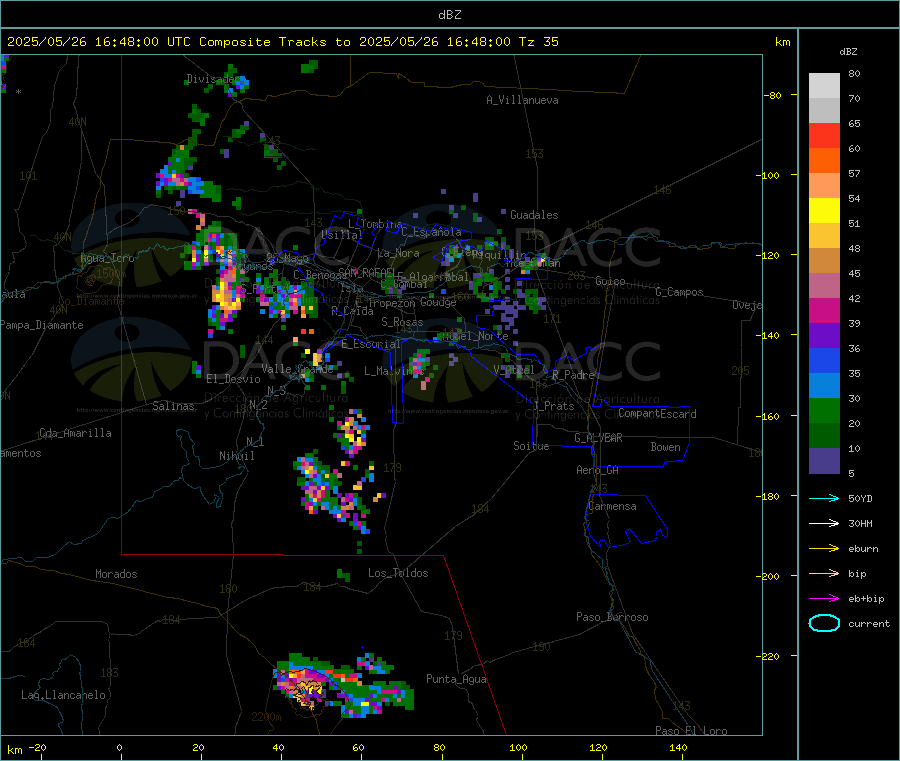Click the 'dBZ' title at top
Screen dimensions: 900x761
[449, 15]
